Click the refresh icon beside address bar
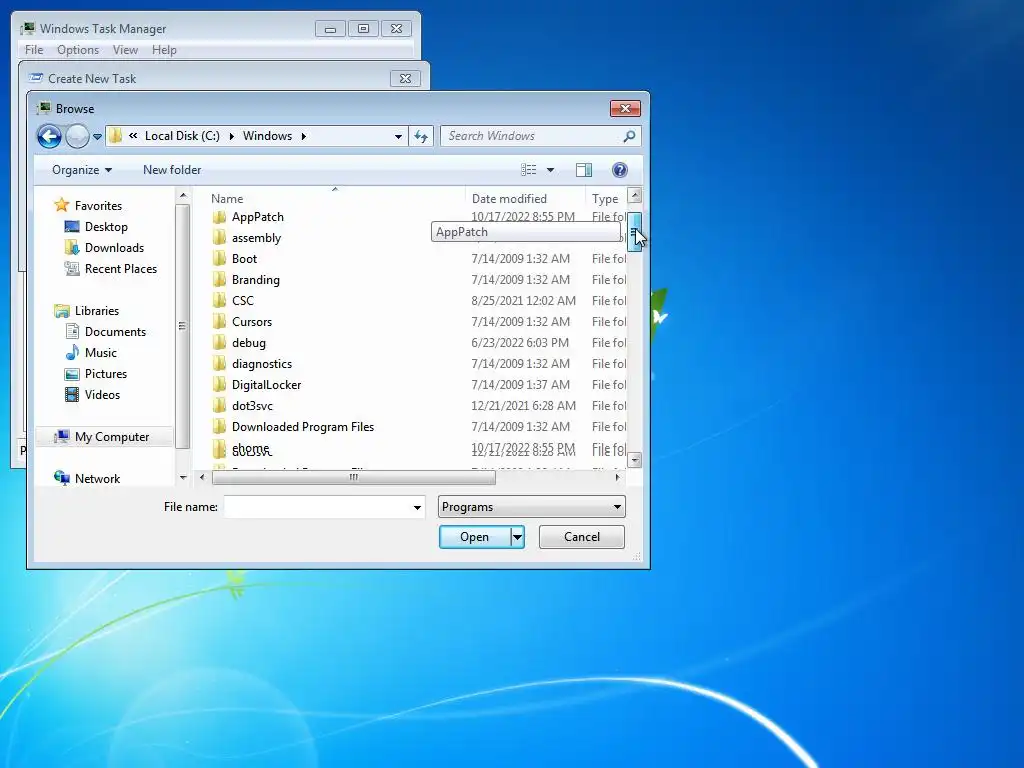The width and height of the screenshot is (1024, 768). [x=421, y=136]
